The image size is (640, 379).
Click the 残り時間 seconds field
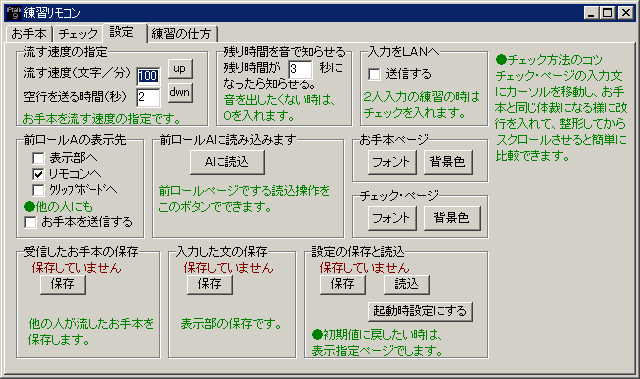pos(300,69)
